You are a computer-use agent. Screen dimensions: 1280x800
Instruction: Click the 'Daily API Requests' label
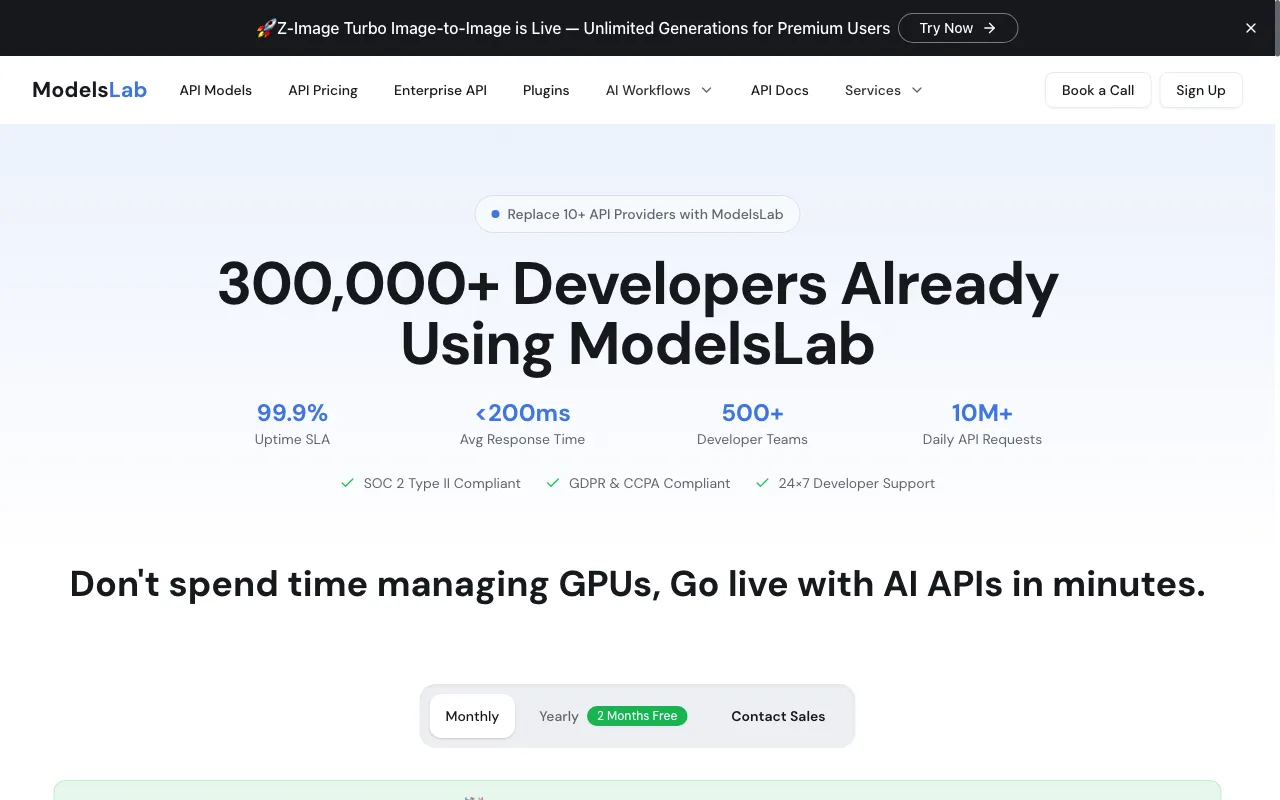(x=982, y=439)
